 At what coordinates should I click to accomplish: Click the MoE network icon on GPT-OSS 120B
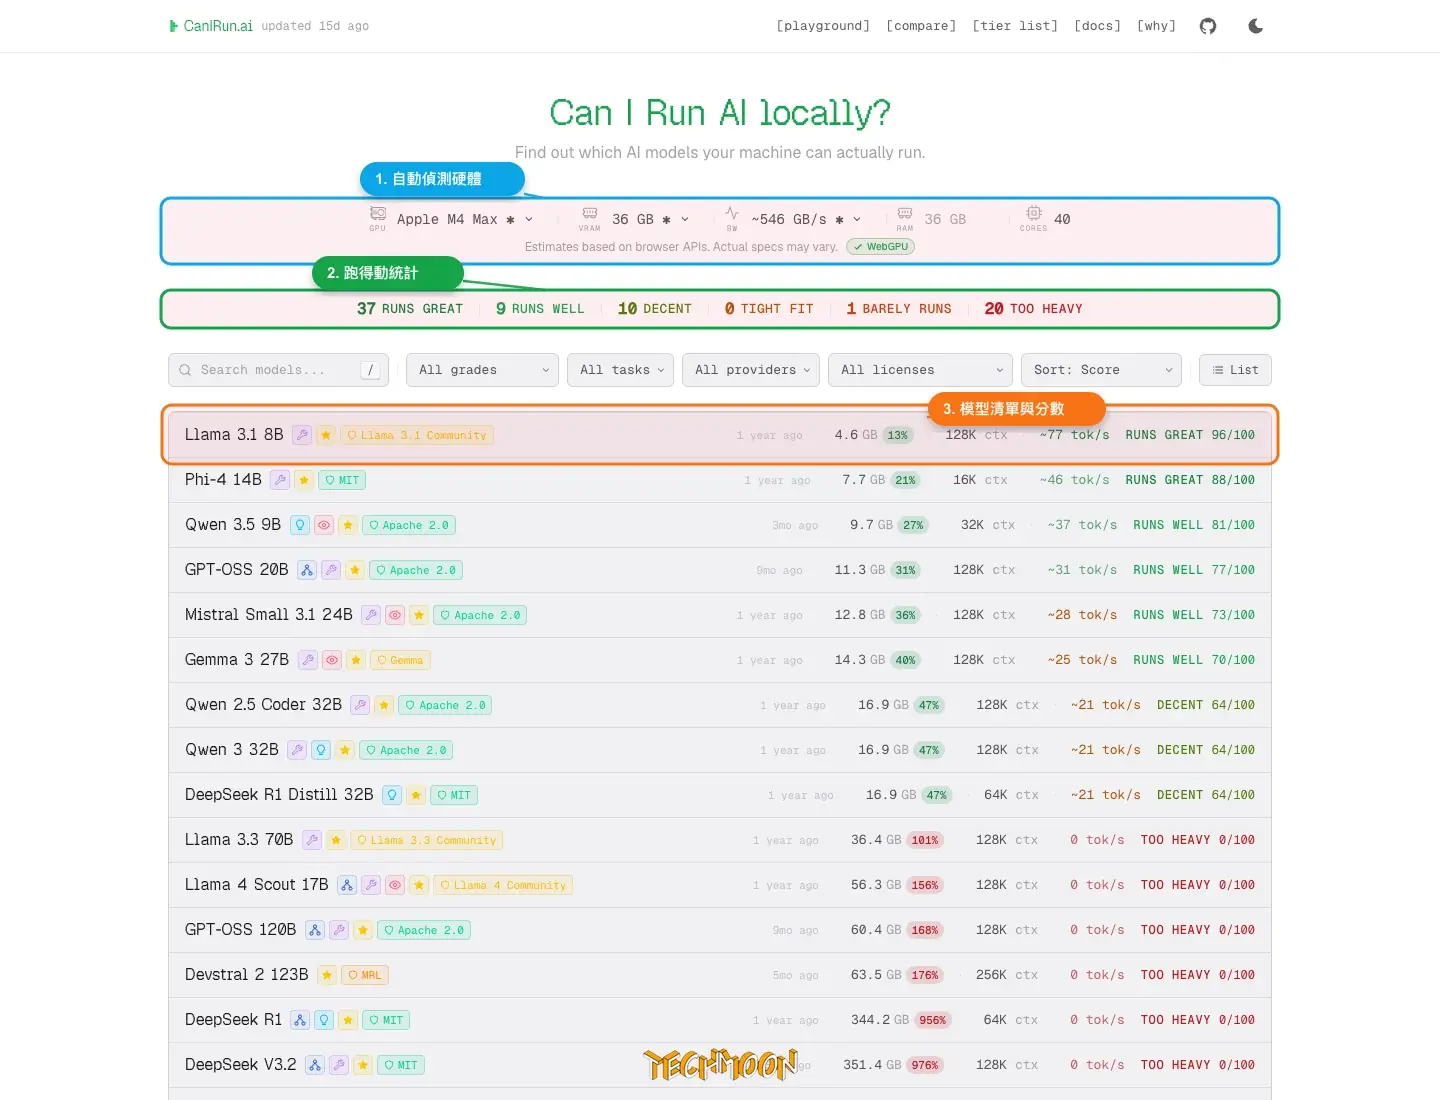pyautogui.click(x=315, y=930)
